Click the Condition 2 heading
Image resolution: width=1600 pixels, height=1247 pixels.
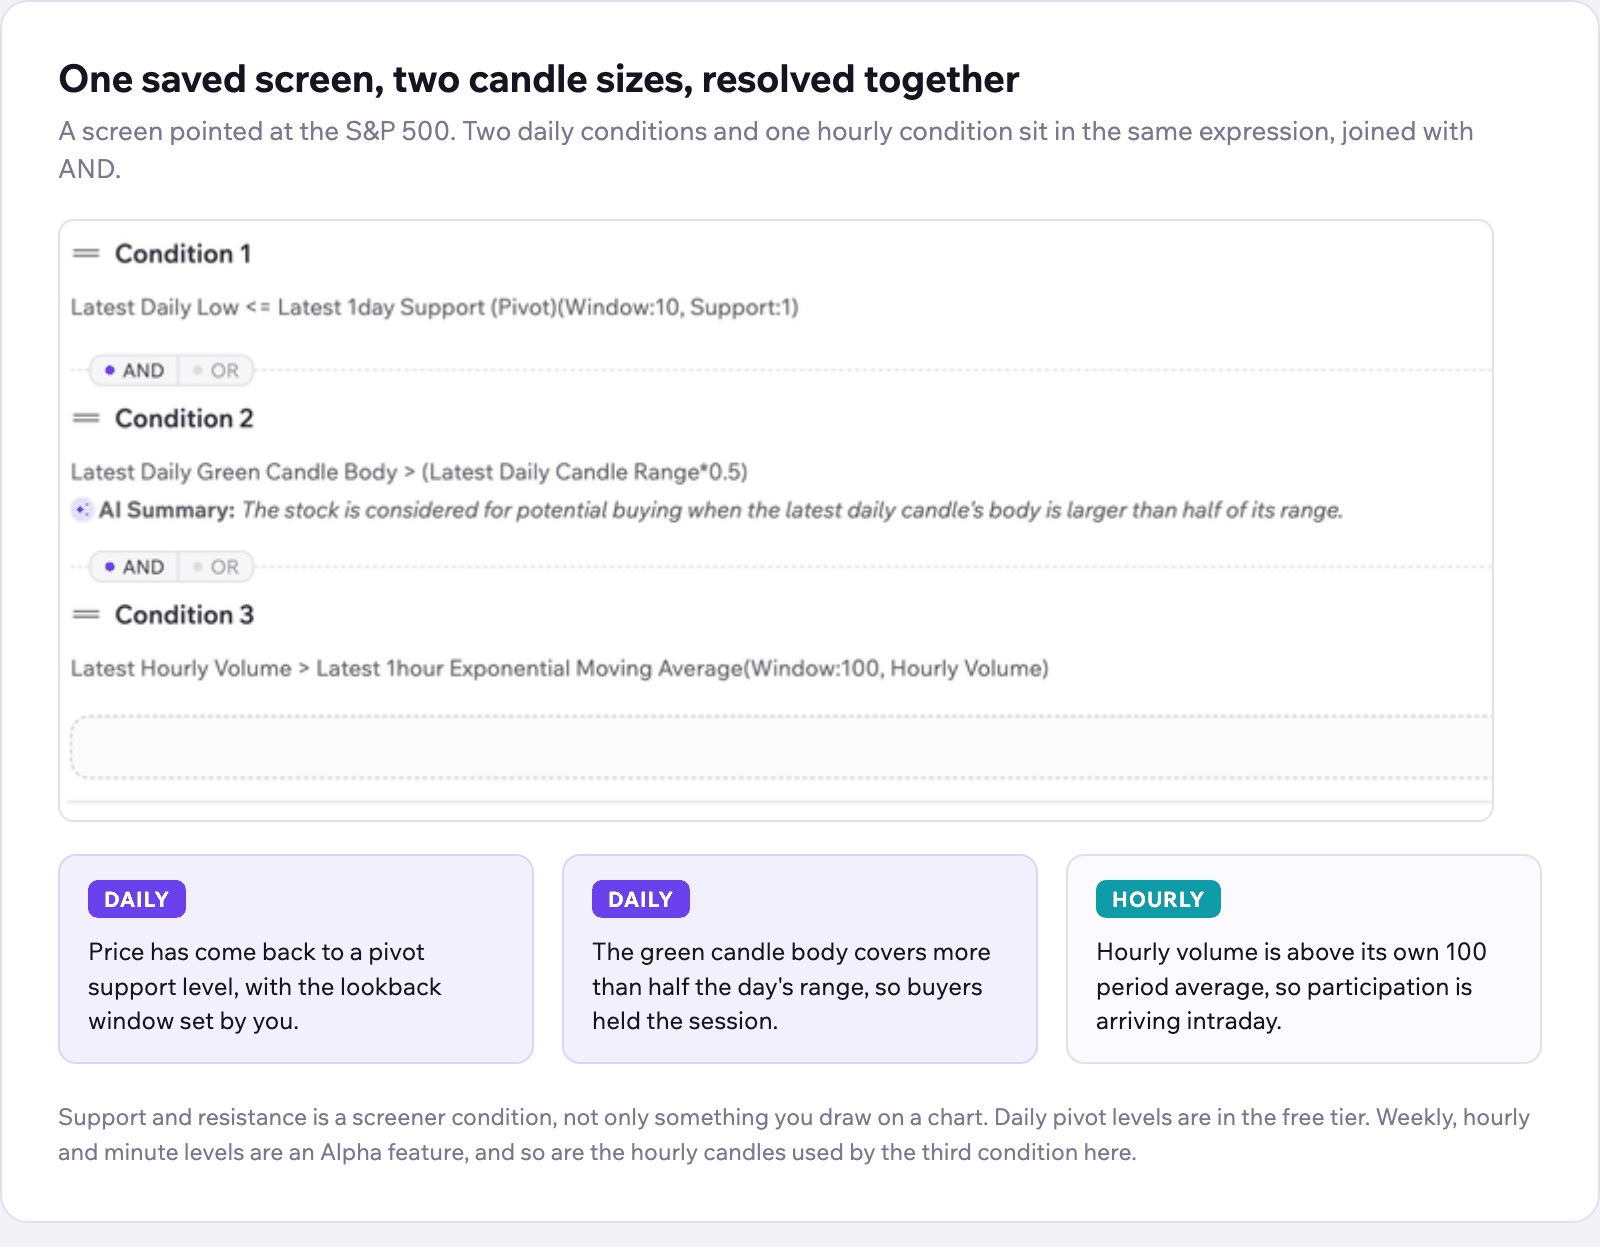coord(184,418)
